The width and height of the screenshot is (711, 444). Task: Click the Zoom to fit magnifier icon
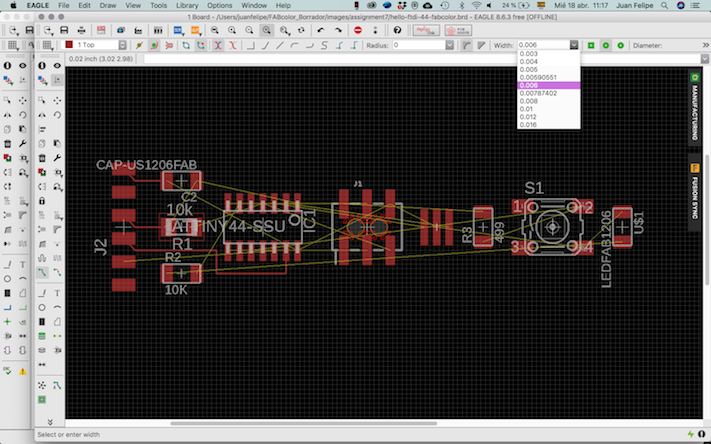216,30
